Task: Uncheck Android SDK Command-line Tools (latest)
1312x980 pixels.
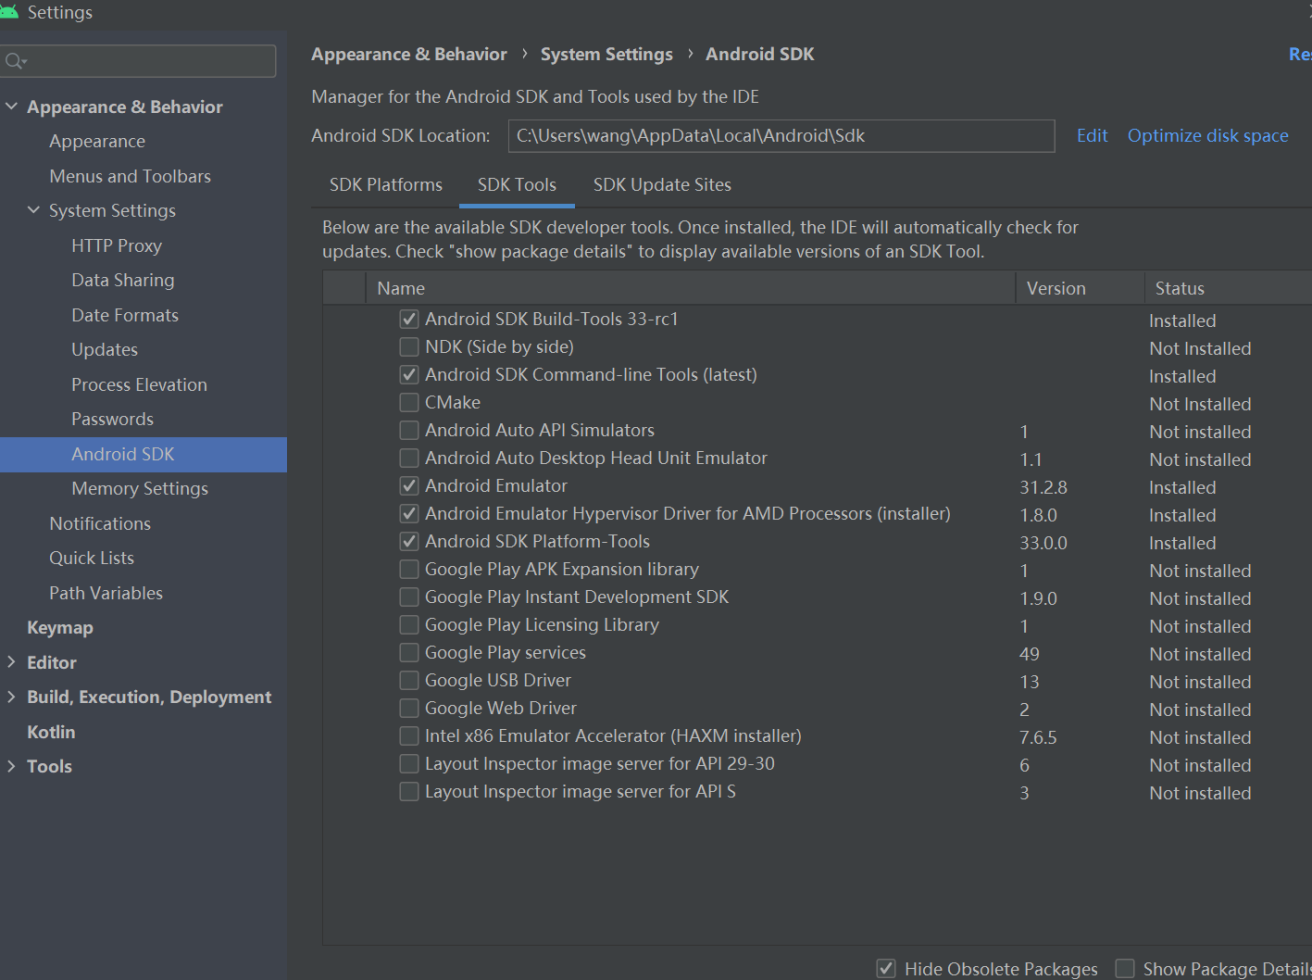Action: point(409,375)
